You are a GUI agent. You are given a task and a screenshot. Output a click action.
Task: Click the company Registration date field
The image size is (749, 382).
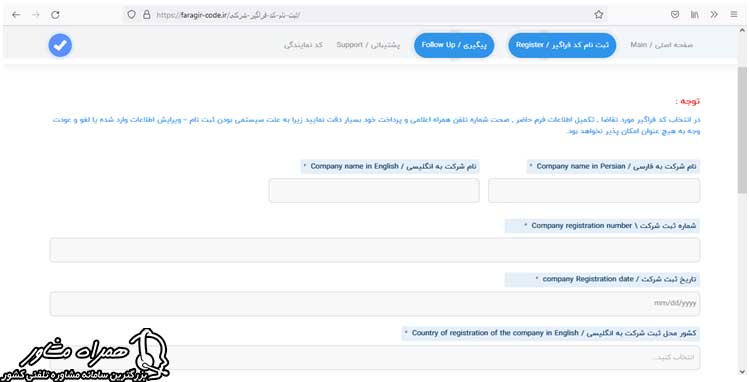point(375,304)
